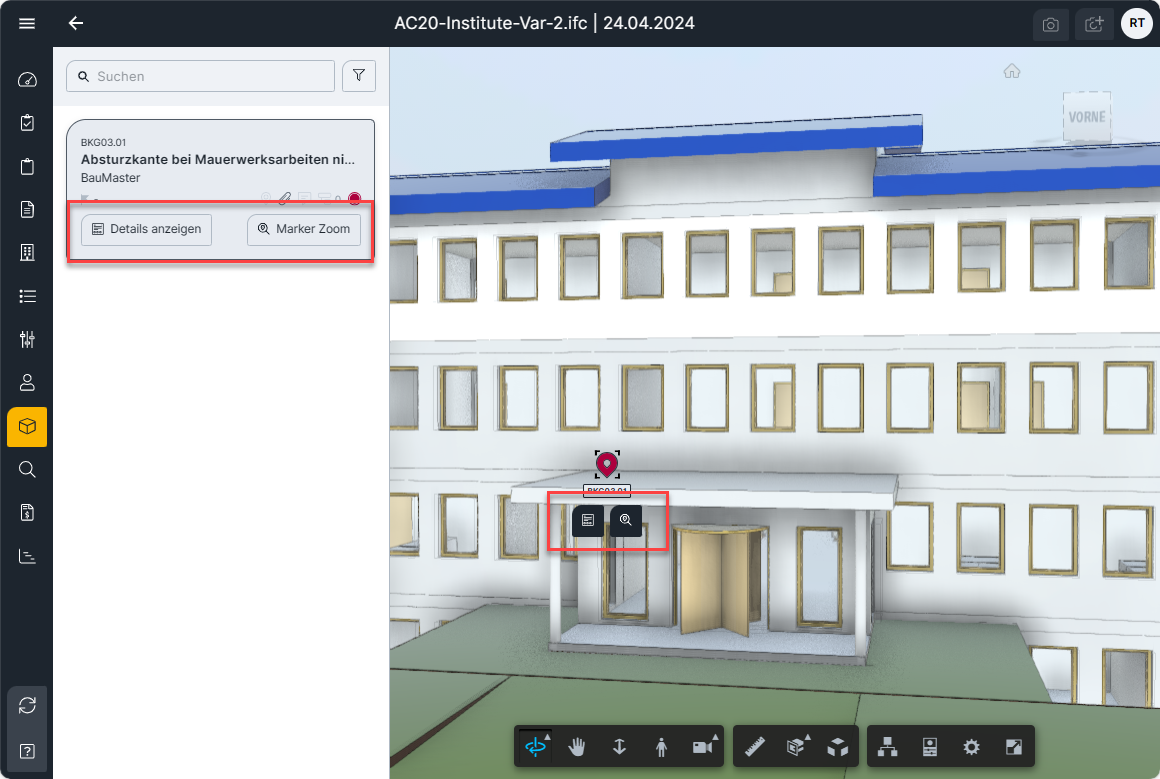
Task: Click the home view icon in viewer
Action: [x=1012, y=71]
